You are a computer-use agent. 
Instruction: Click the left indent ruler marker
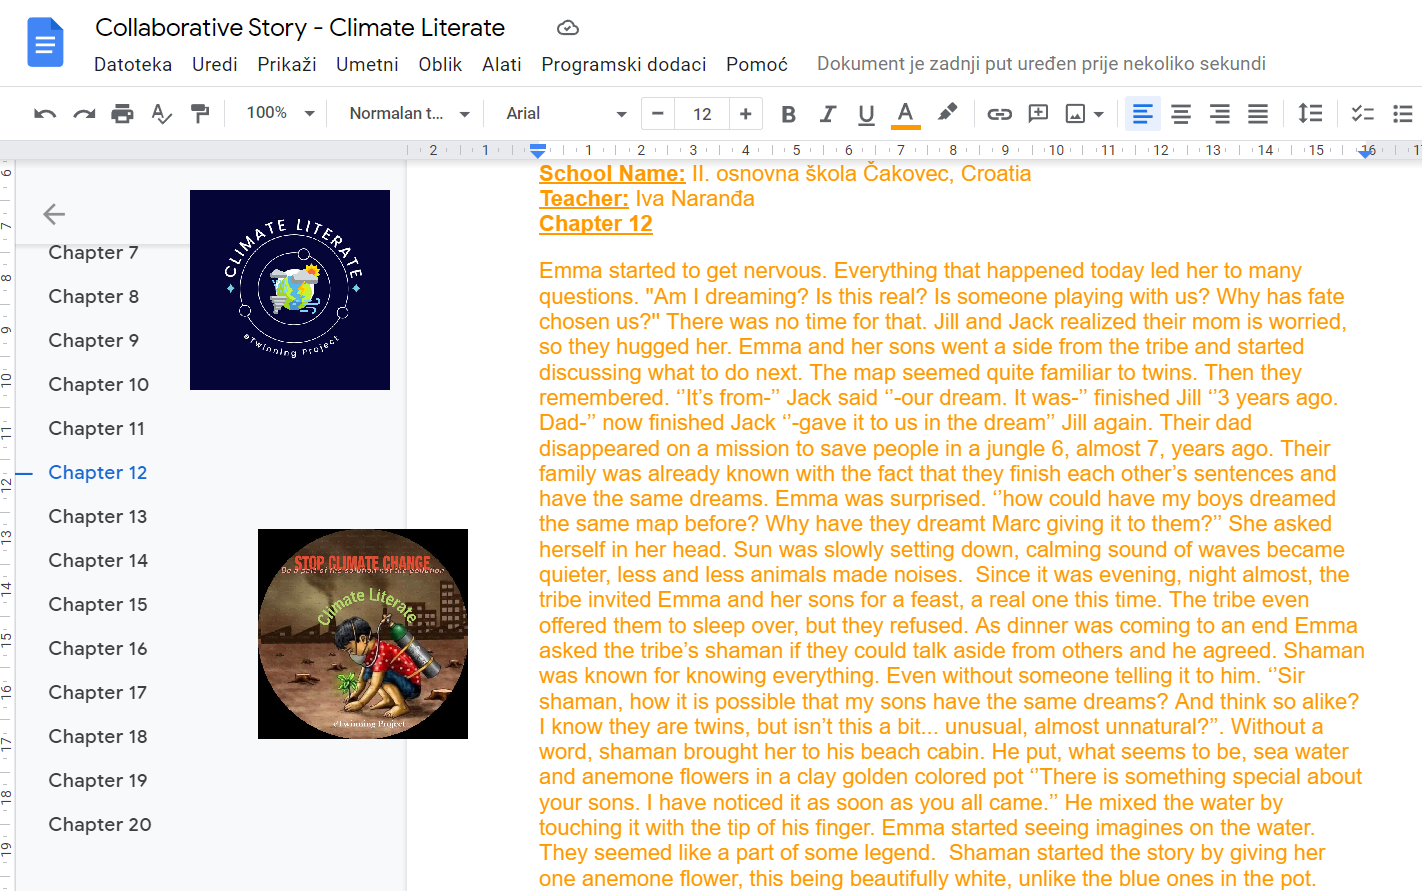(x=538, y=151)
